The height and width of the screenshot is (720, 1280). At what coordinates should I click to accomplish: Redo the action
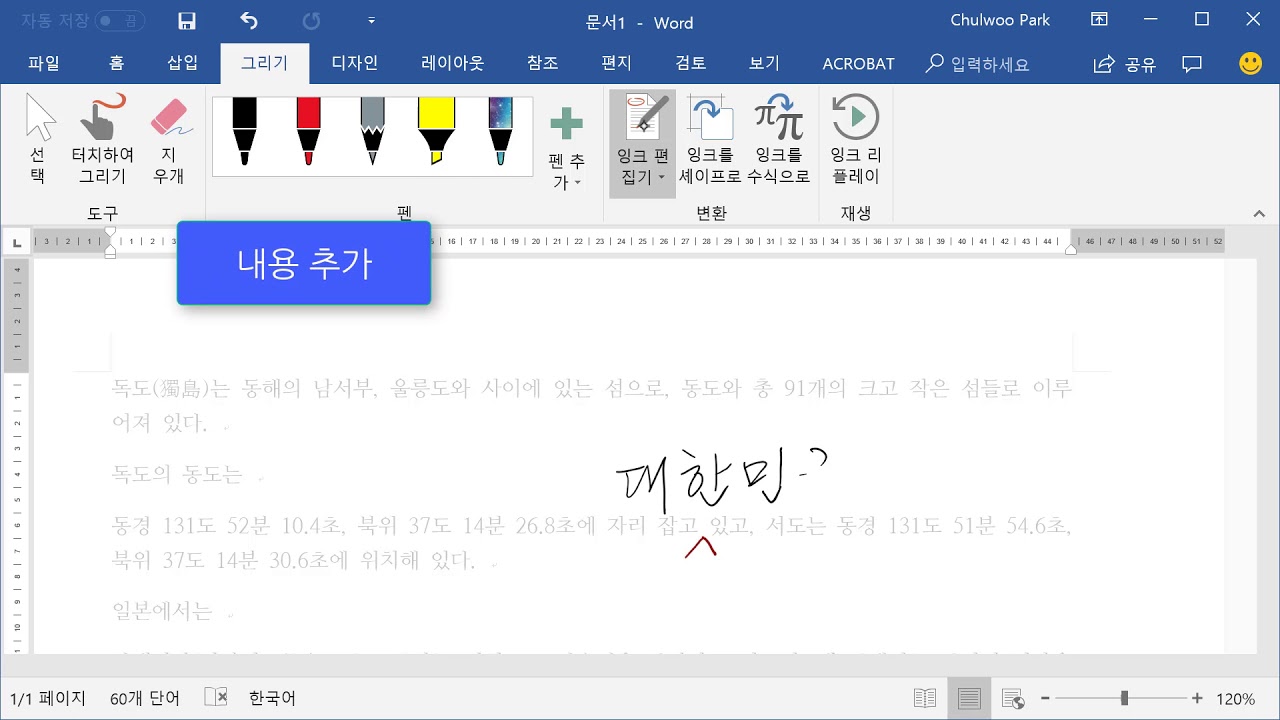[x=311, y=21]
